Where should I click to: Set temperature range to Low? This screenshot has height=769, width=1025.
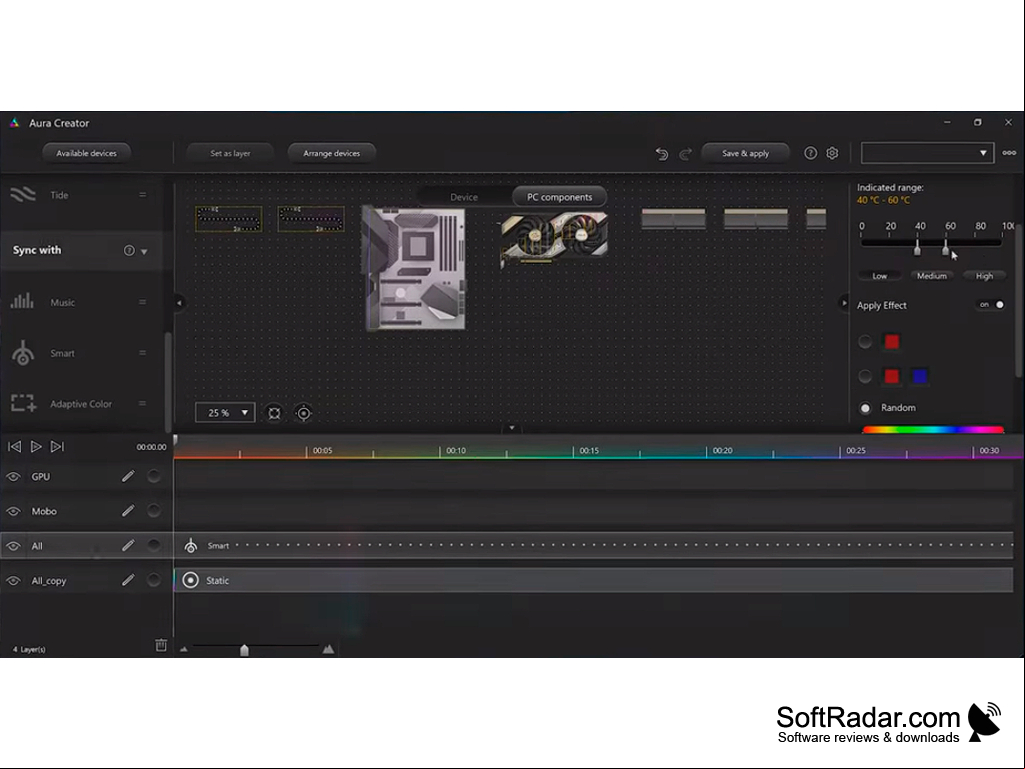[880, 276]
